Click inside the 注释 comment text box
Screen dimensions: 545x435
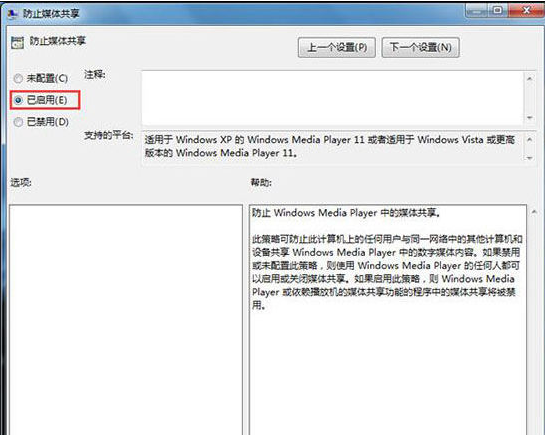333,98
